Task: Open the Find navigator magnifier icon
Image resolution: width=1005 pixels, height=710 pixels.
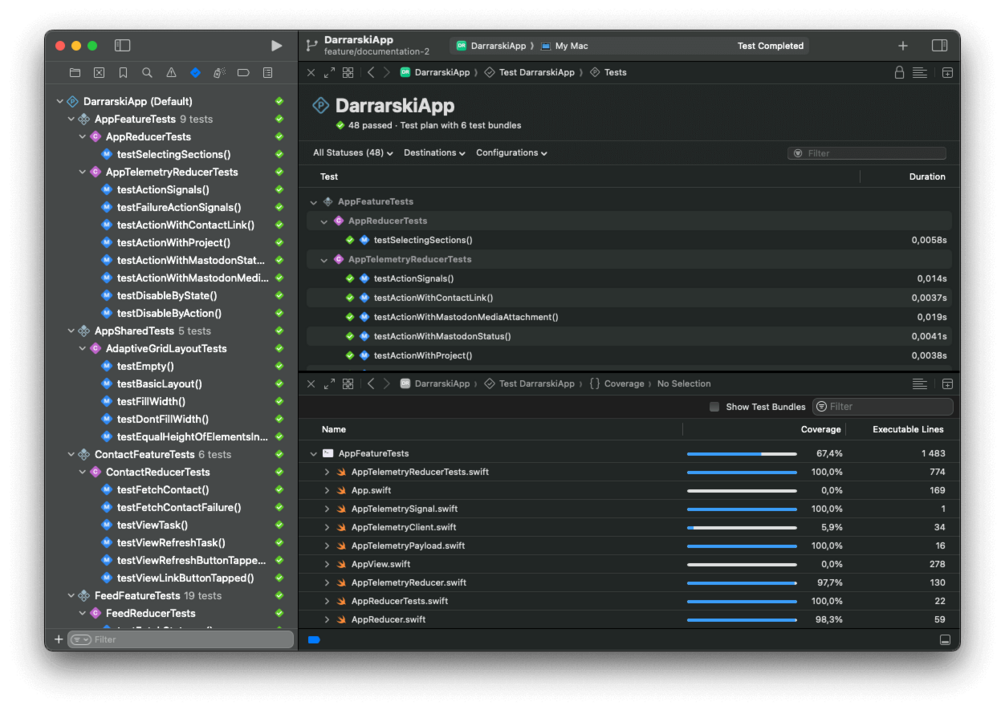Action: (147, 72)
